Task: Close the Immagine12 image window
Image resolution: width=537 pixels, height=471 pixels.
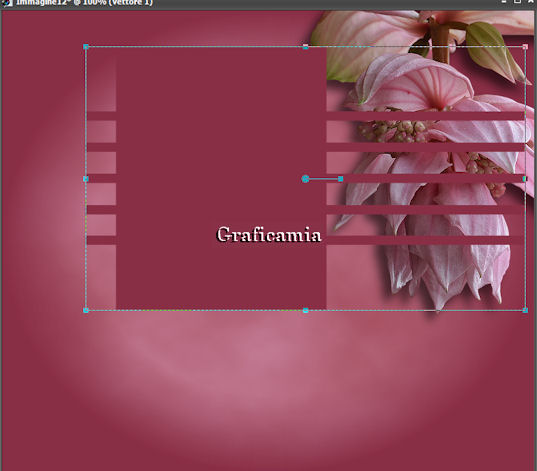Action: coord(531,2)
